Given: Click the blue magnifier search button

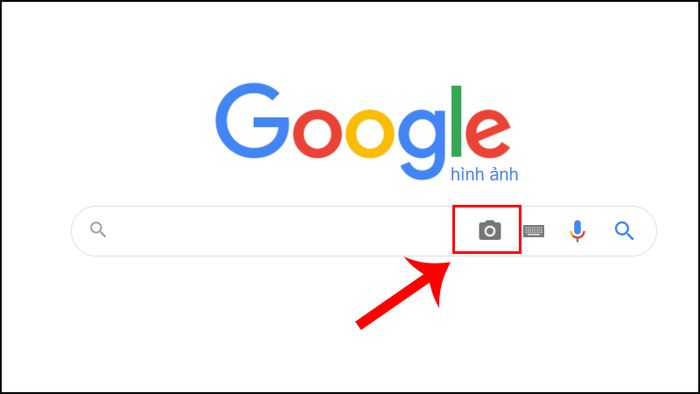Looking at the screenshot, I should click(624, 231).
